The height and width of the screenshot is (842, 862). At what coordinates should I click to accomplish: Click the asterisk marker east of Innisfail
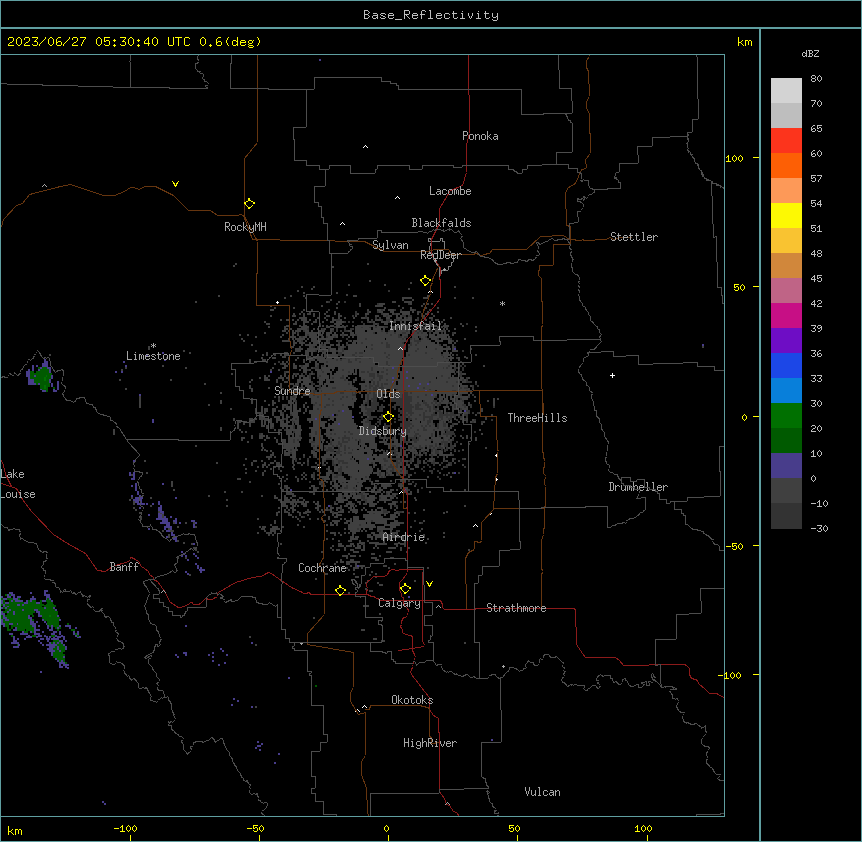click(502, 303)
